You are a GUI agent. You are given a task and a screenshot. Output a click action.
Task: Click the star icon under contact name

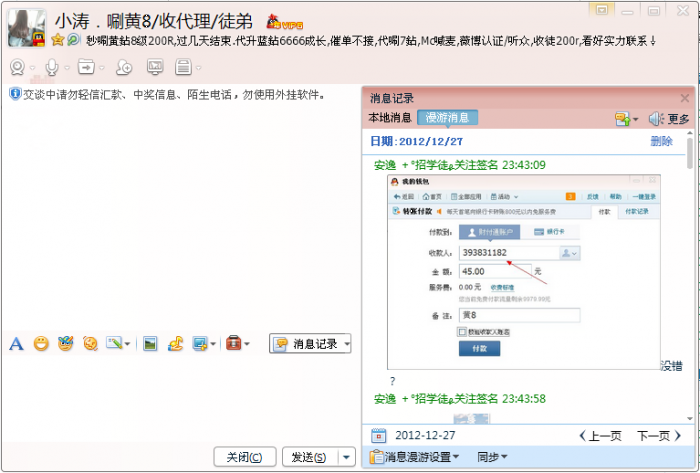click(x=57, y=40)
